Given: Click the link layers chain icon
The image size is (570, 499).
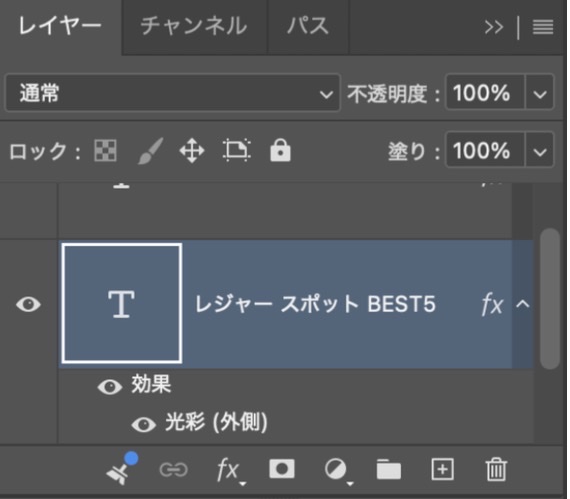Looking at the screenshot, I should click(x=174, y=470).
